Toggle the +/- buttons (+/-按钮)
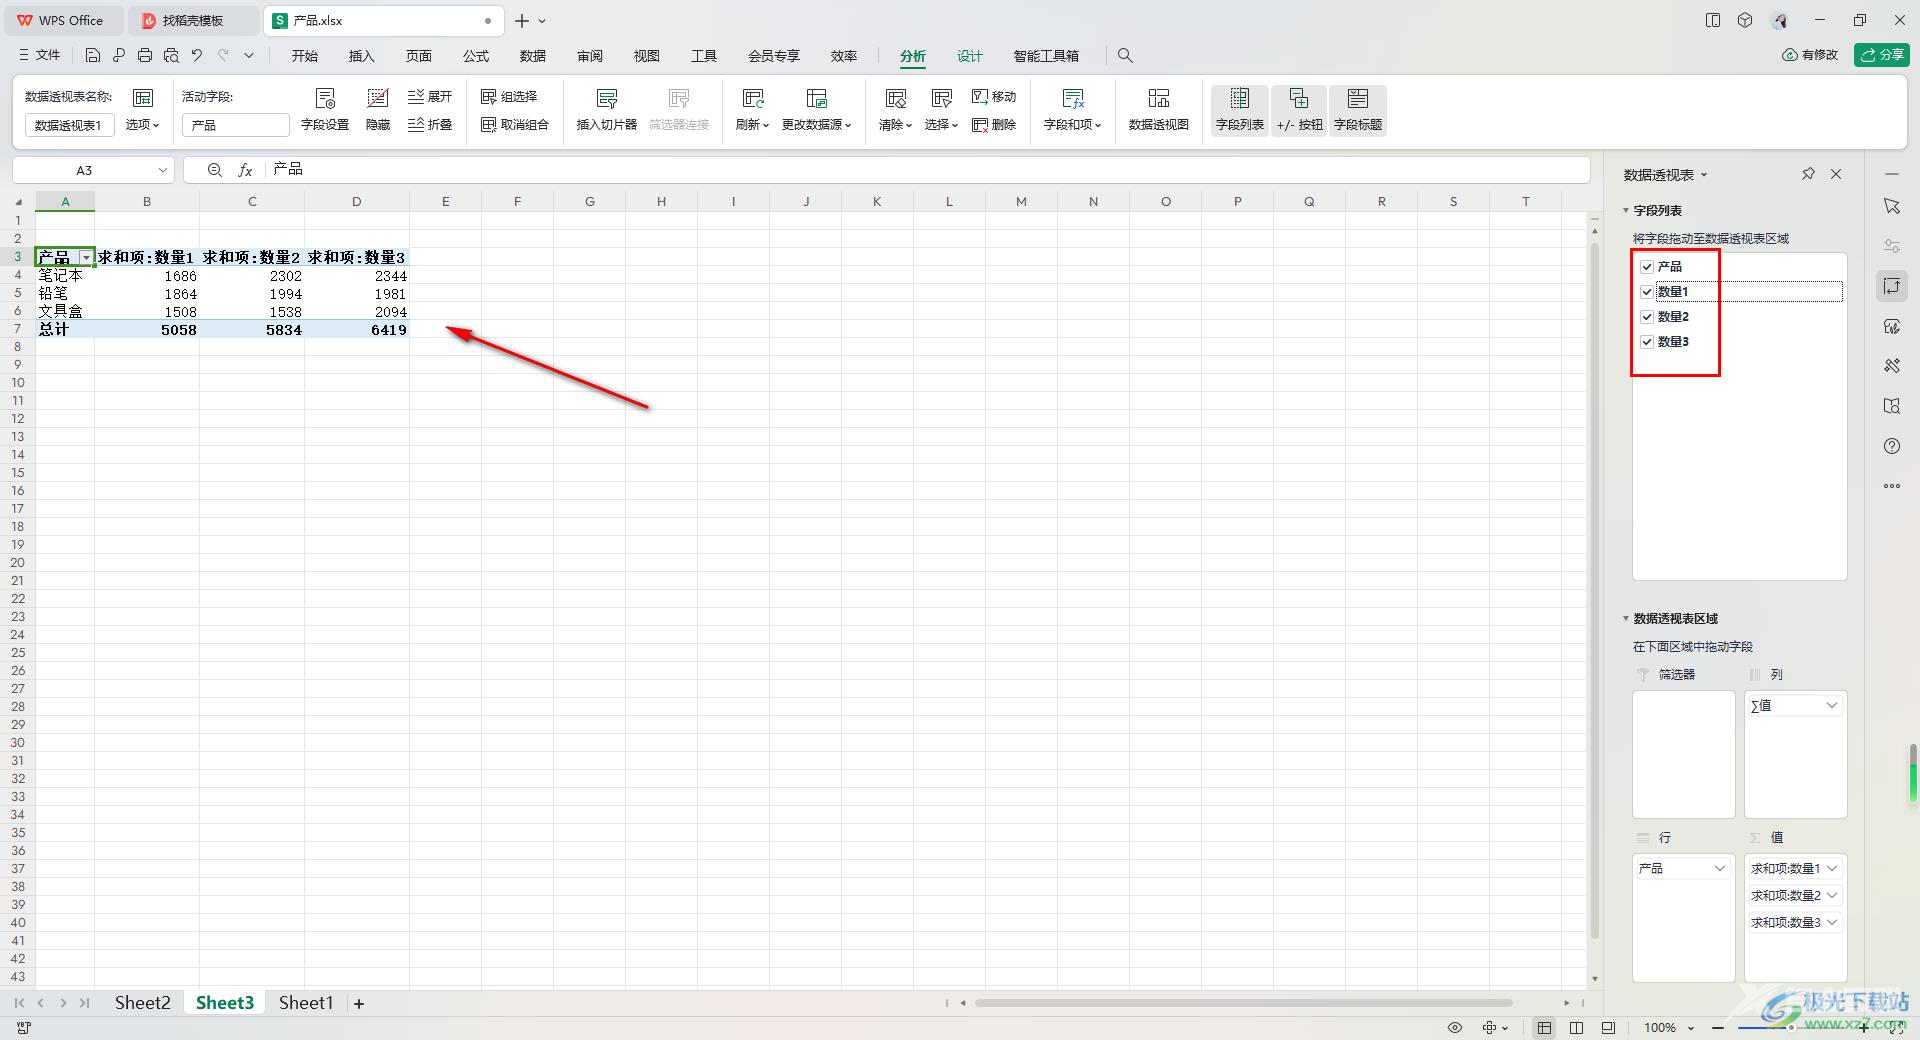Viewport: 1920px width, 1040px height. point(1299,110)
